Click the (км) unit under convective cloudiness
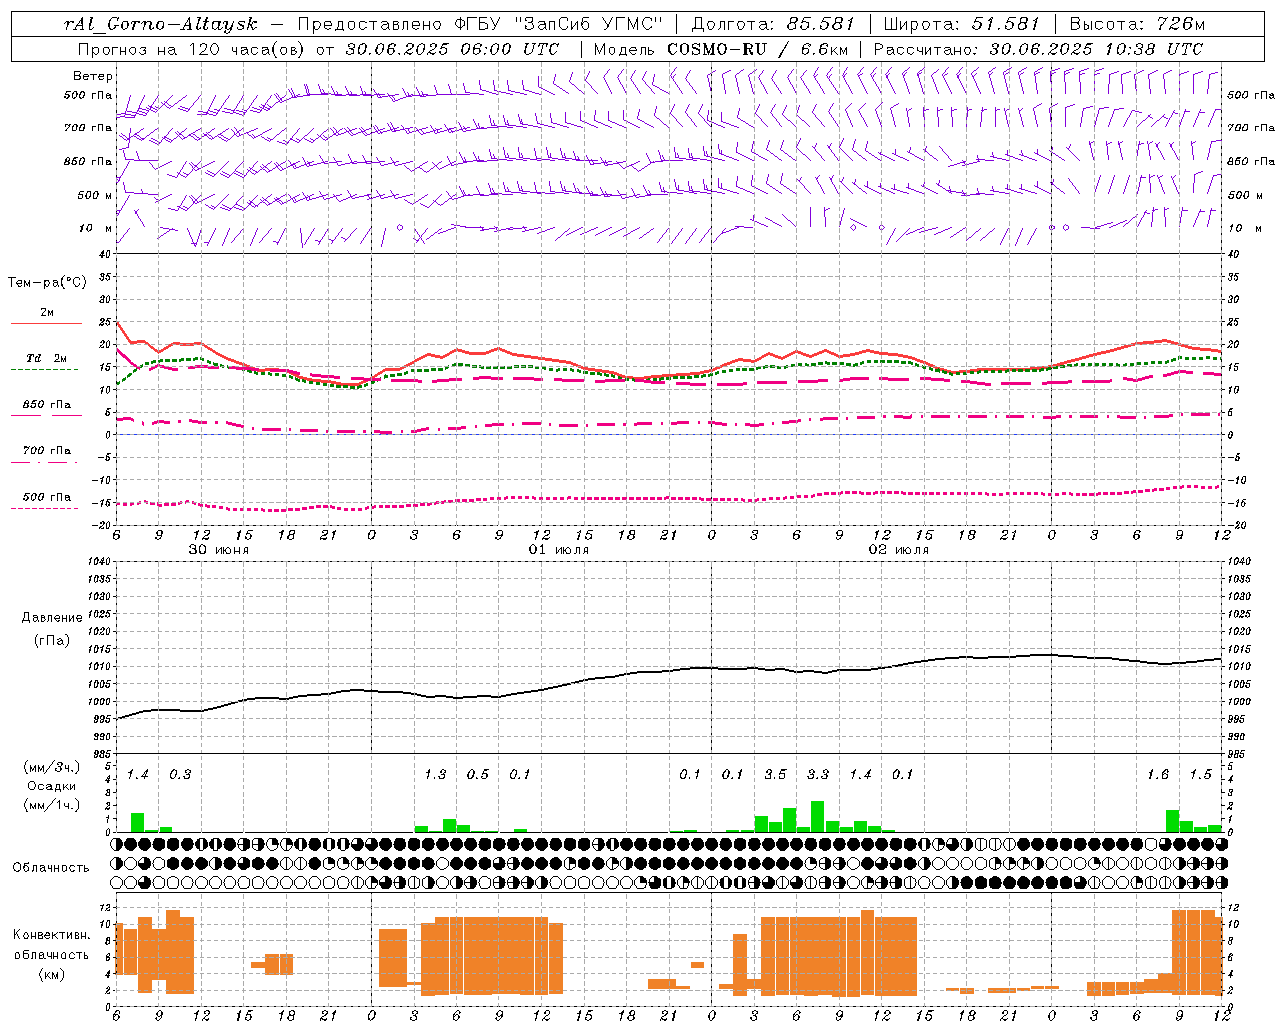Viewport: 1280px width, 1024px height. (x=52, y=974)
